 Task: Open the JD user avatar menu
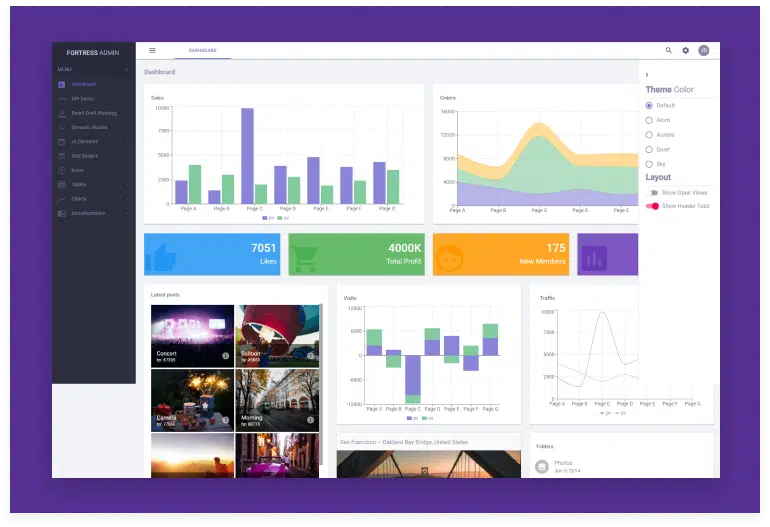[704, 50]
